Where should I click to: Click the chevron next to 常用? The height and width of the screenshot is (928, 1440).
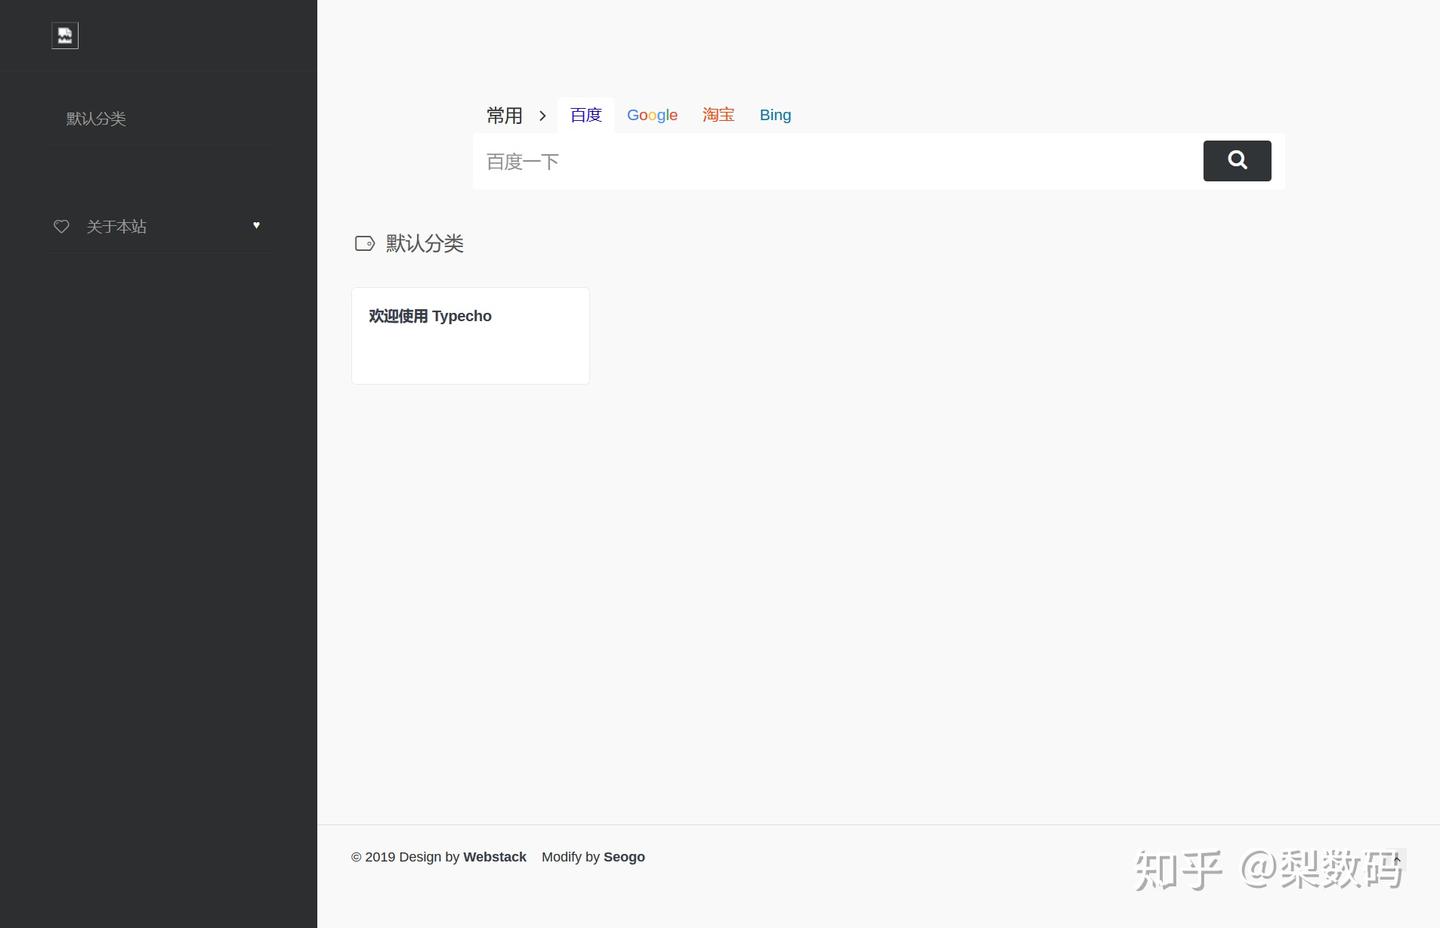tap(542, 116)
